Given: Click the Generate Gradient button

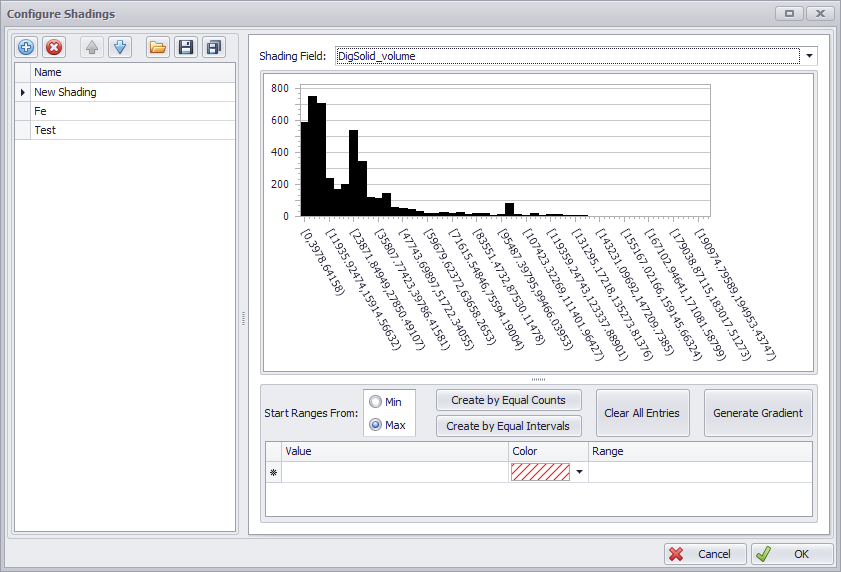Looking at the screenshot, I should click(x=758, y=413).
